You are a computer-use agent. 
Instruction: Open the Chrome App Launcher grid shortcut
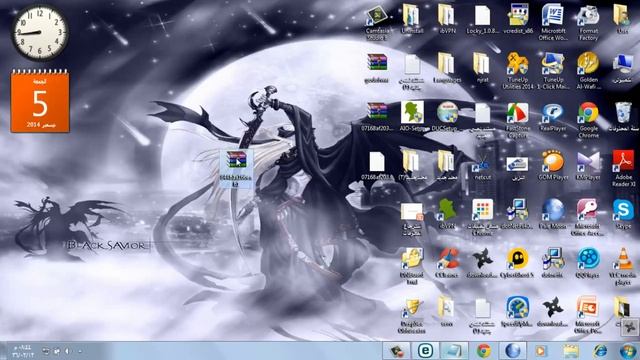[x=482, y=218]
